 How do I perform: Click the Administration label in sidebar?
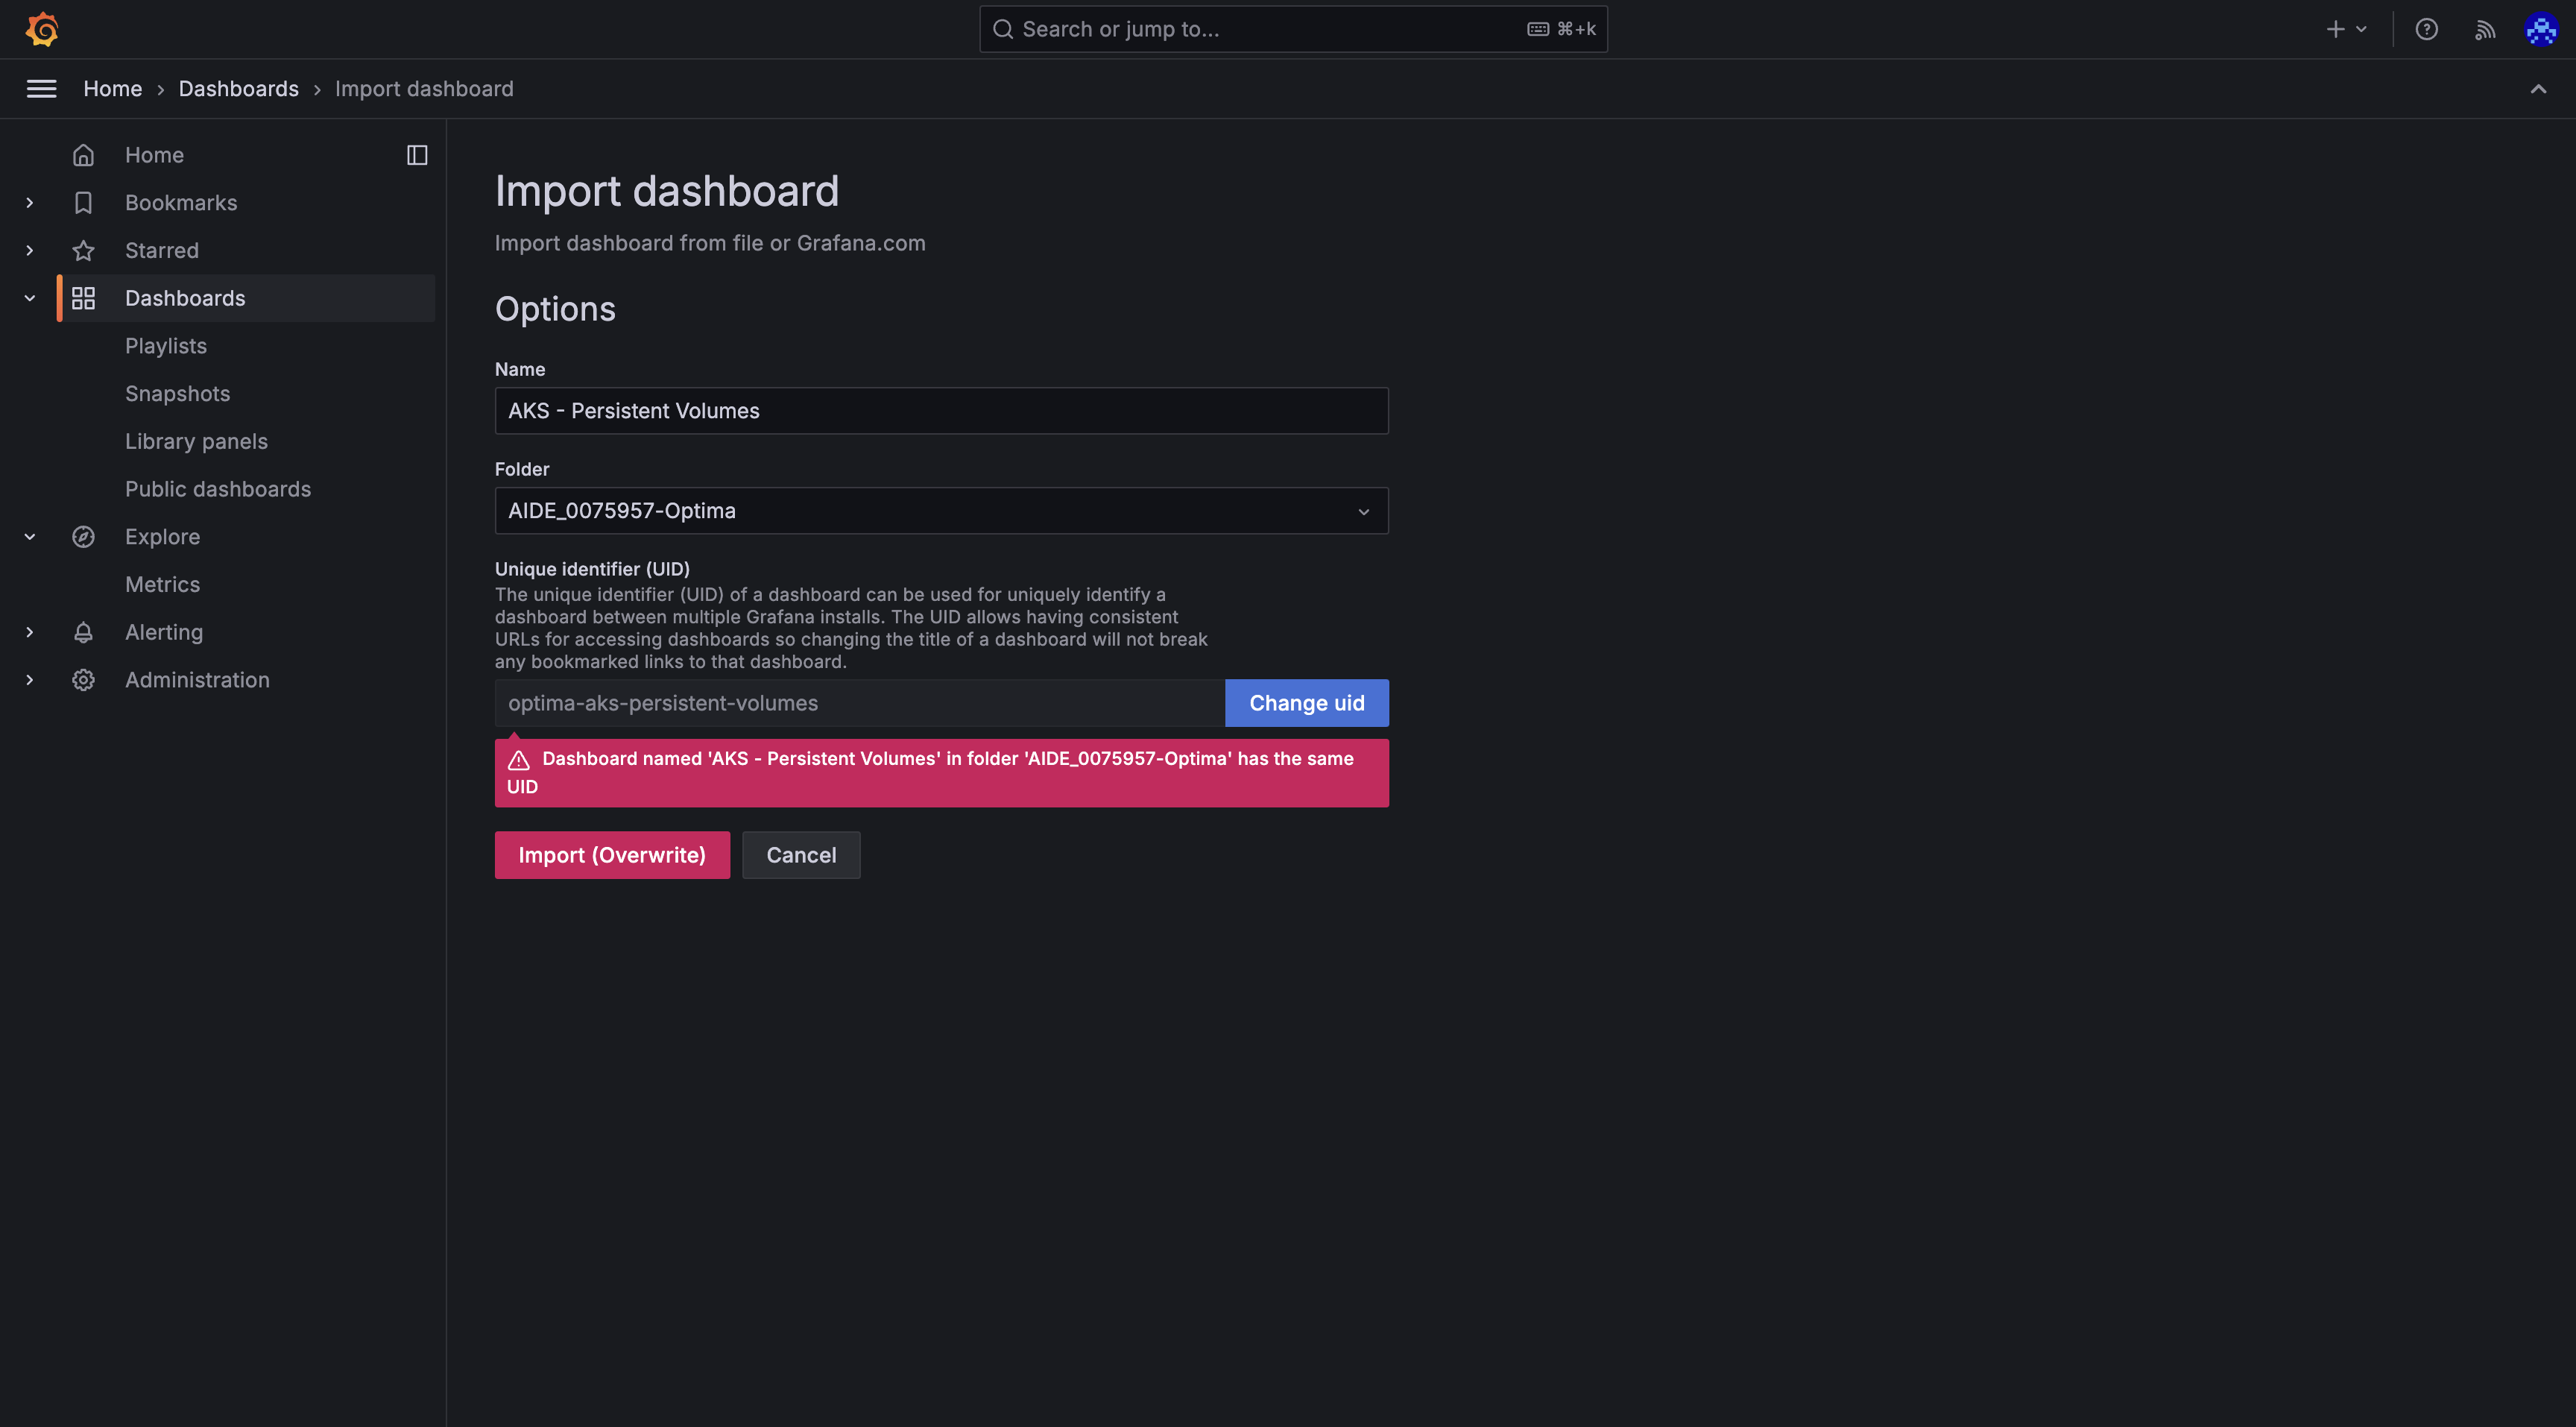tap(197, 680)
